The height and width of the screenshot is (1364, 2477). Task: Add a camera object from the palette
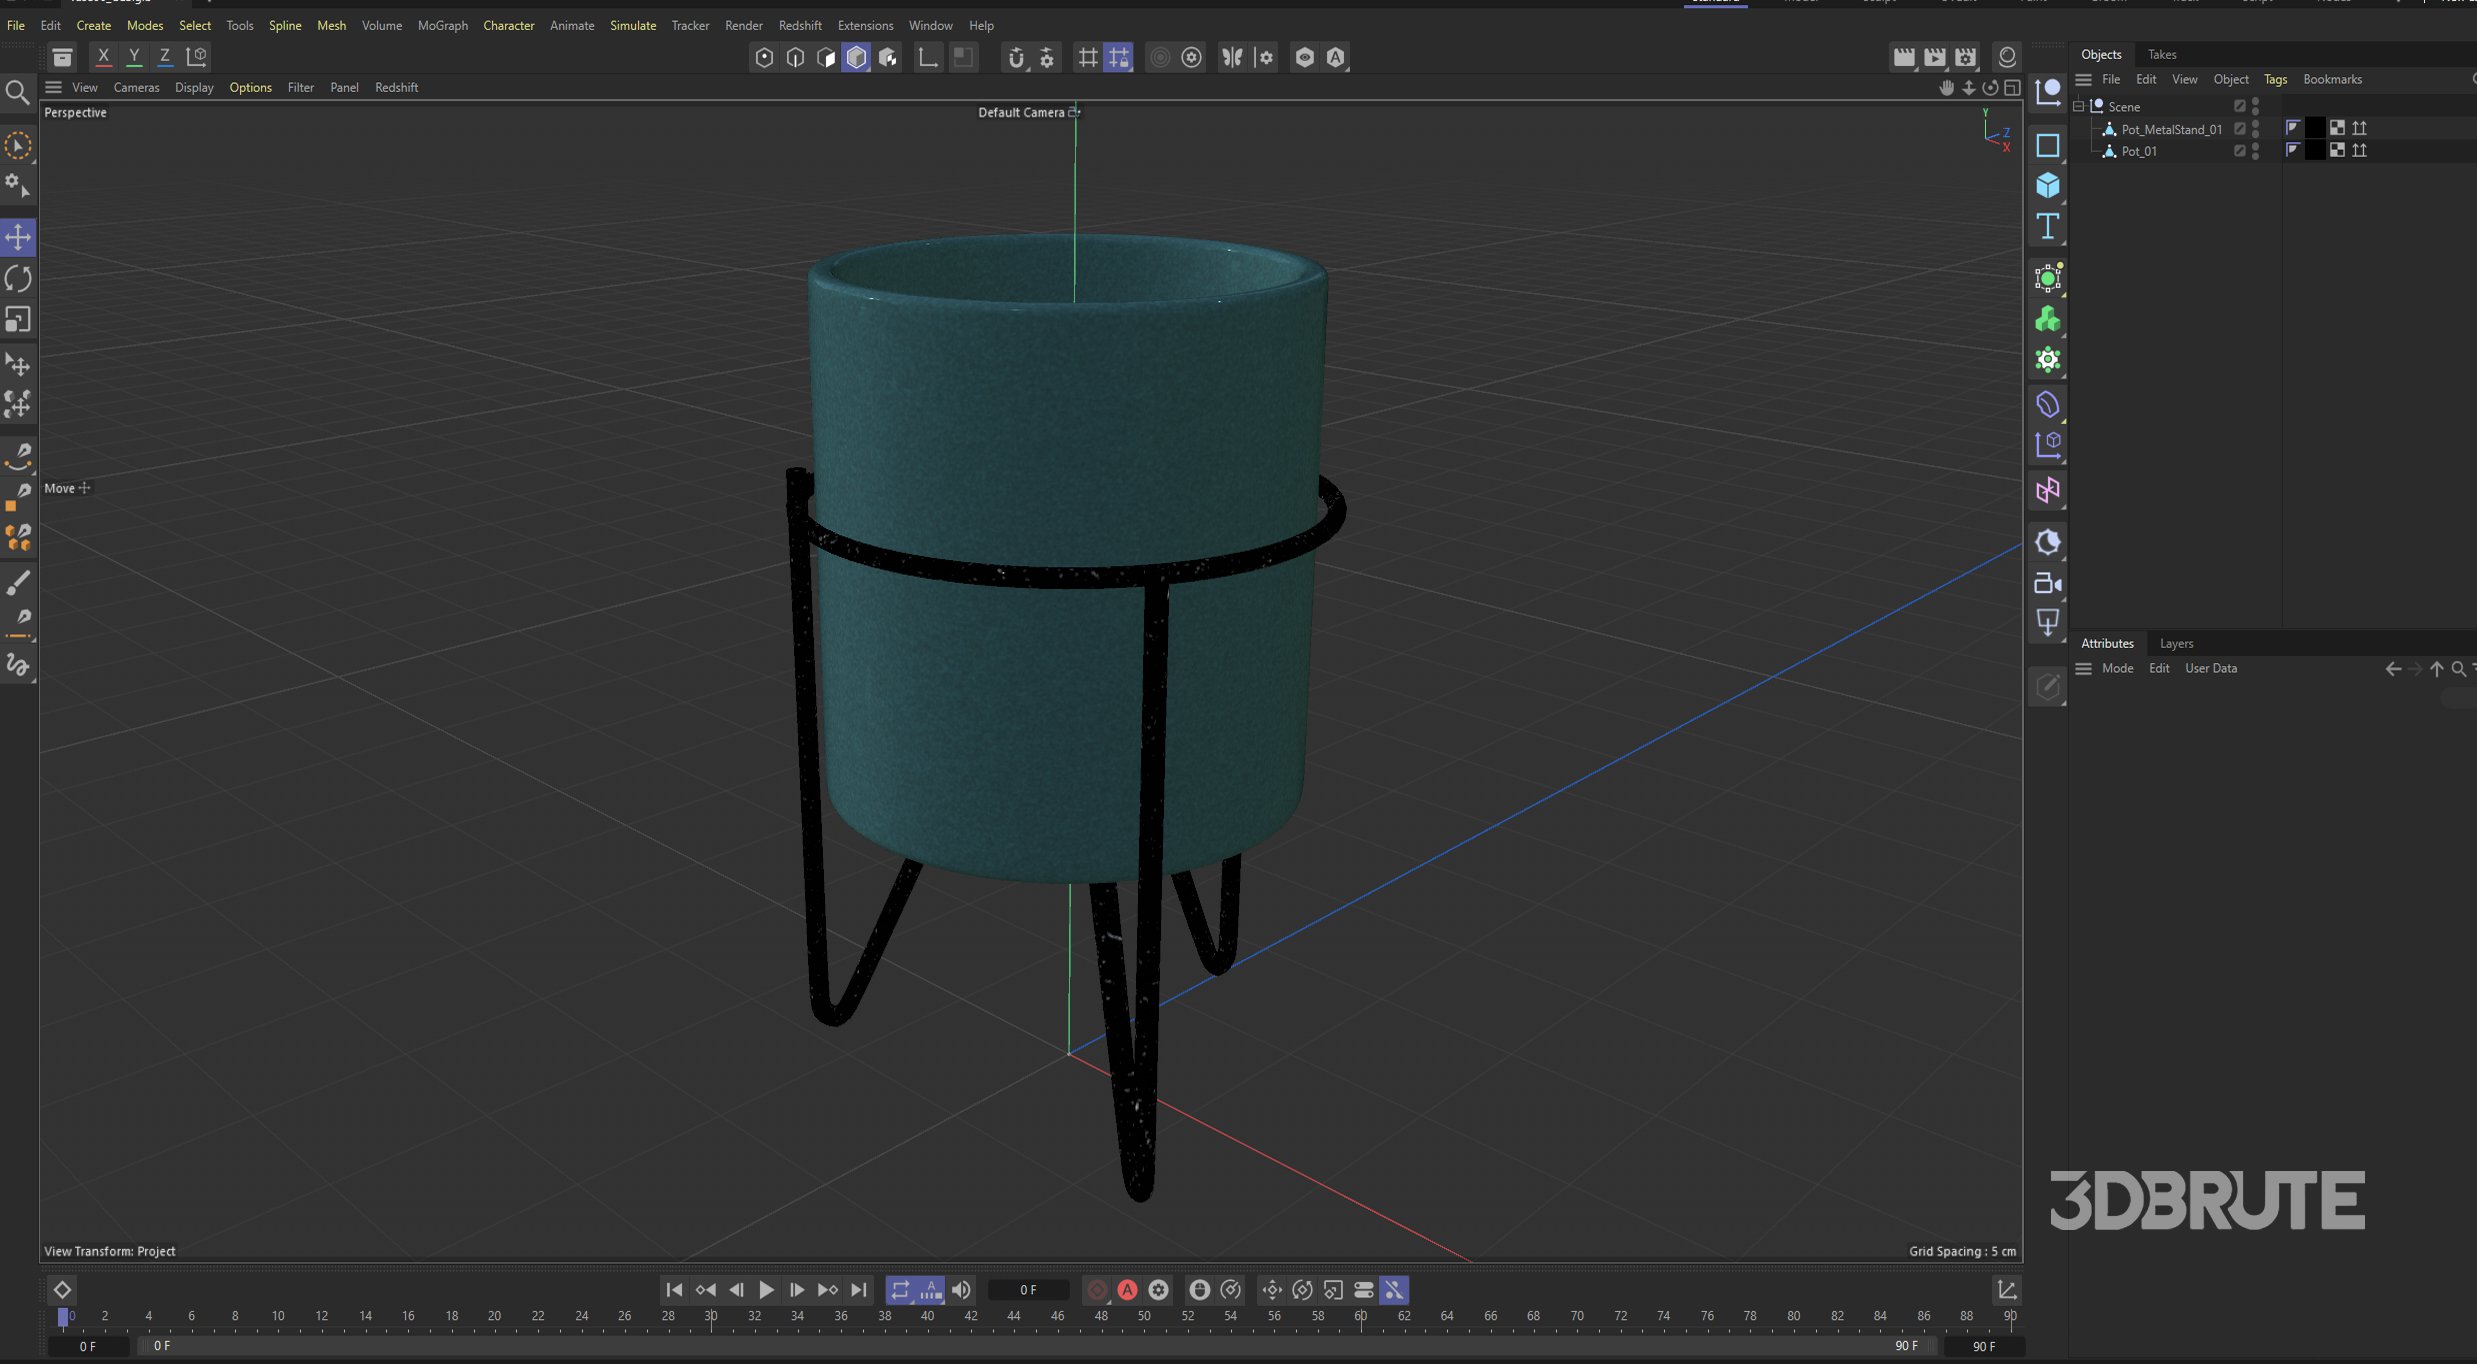click(x=2047, y=583)
